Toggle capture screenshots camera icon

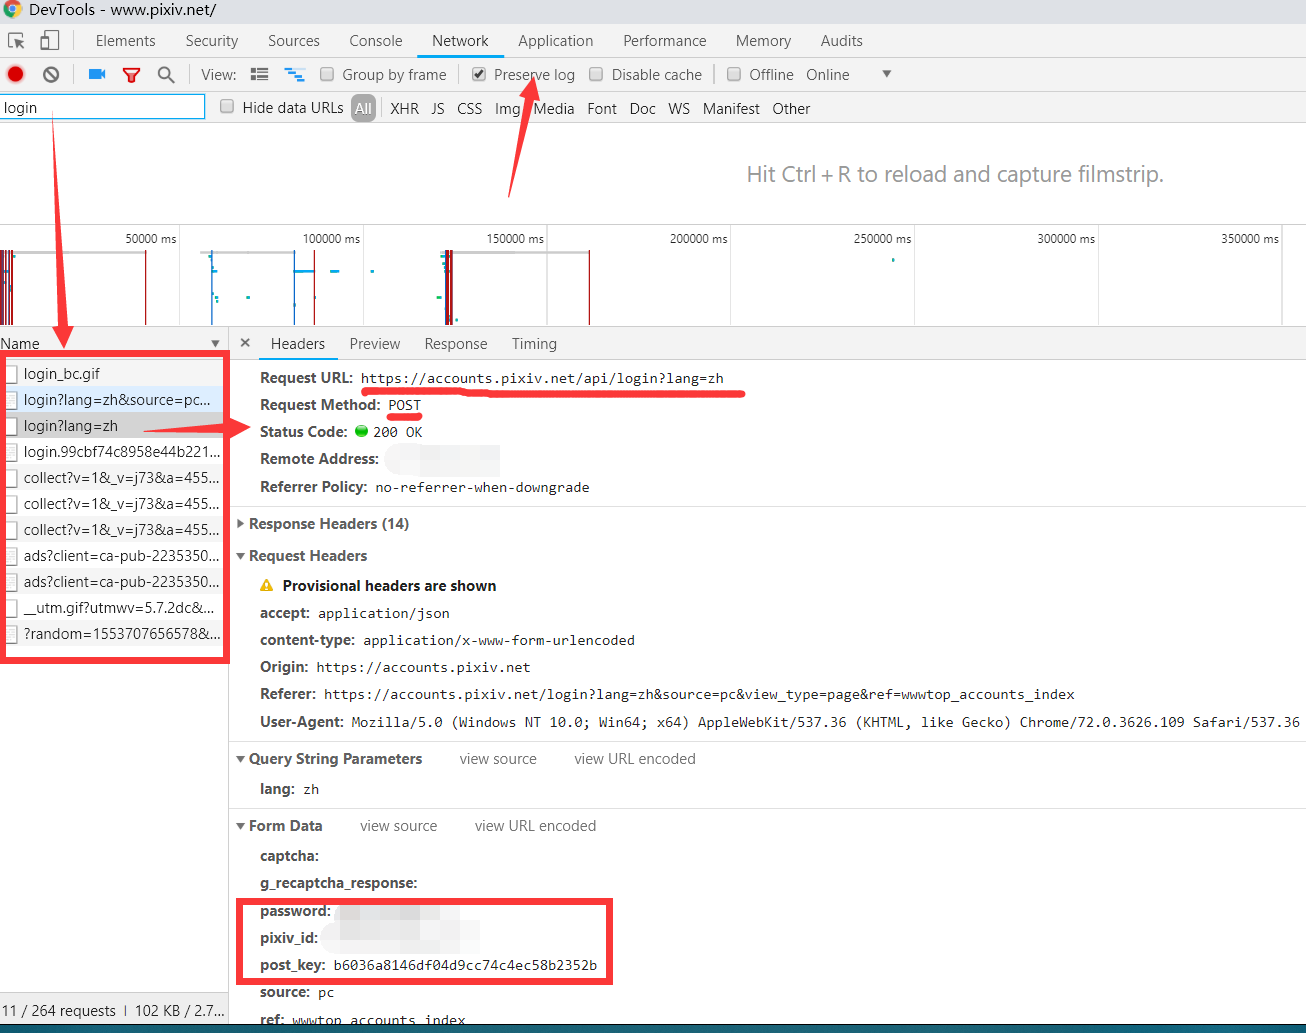coord(97,74)
